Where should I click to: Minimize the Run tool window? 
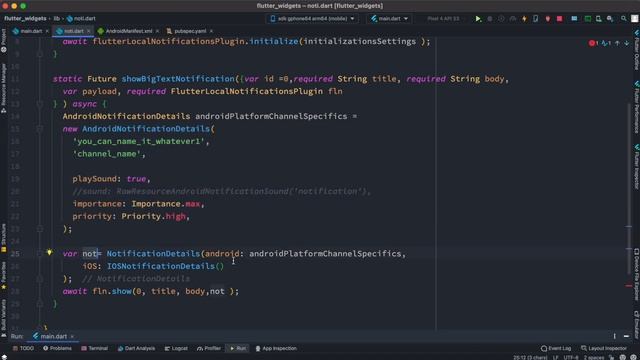[627, 336]
